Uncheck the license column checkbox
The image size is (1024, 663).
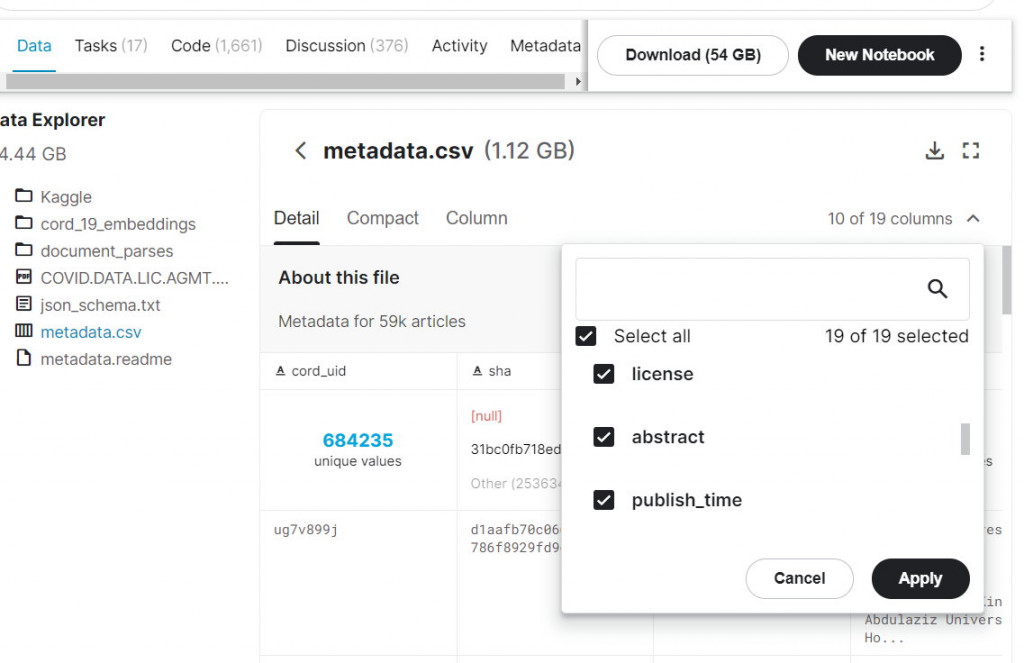click(604, 374)
